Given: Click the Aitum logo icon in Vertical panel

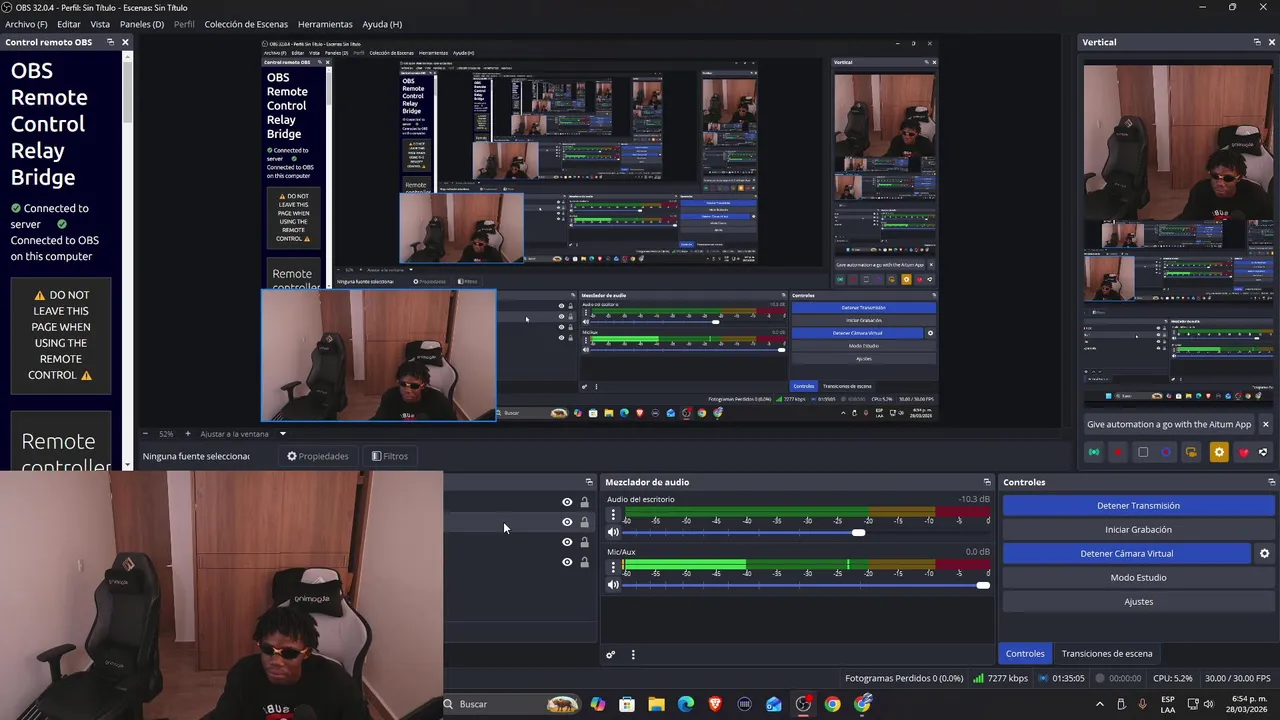Looking at the screenshot, I should (x=1263, y=452).
